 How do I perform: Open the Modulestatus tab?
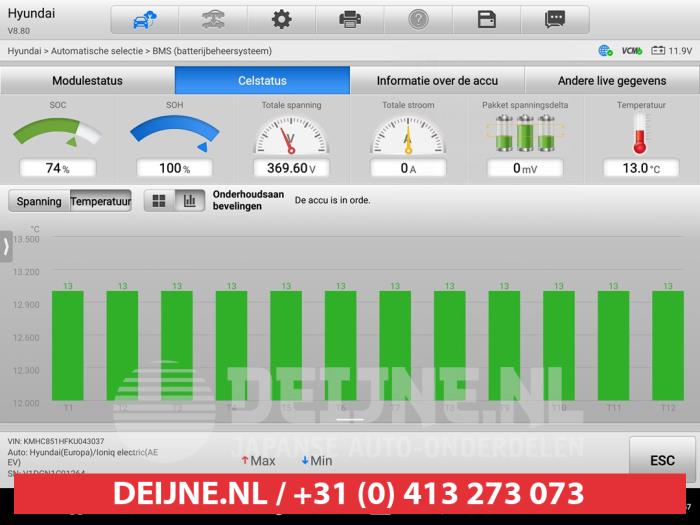(x=87, y=81)
